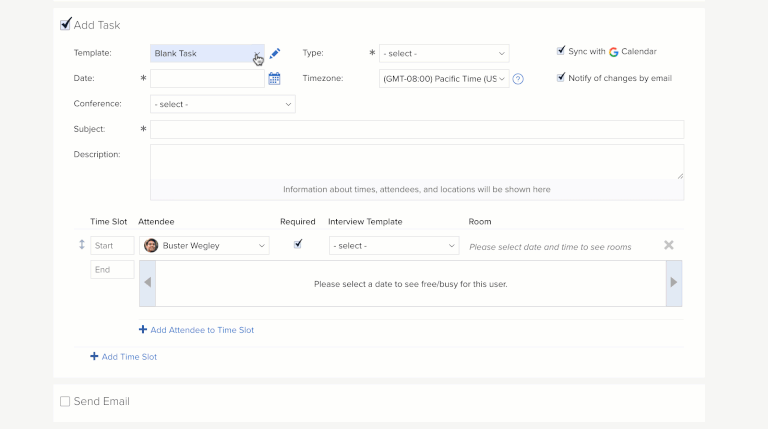Screen dimensions: 768x429
Task: Remove the Buster Wegley time slot row
Action: click(x=669, y=245)
